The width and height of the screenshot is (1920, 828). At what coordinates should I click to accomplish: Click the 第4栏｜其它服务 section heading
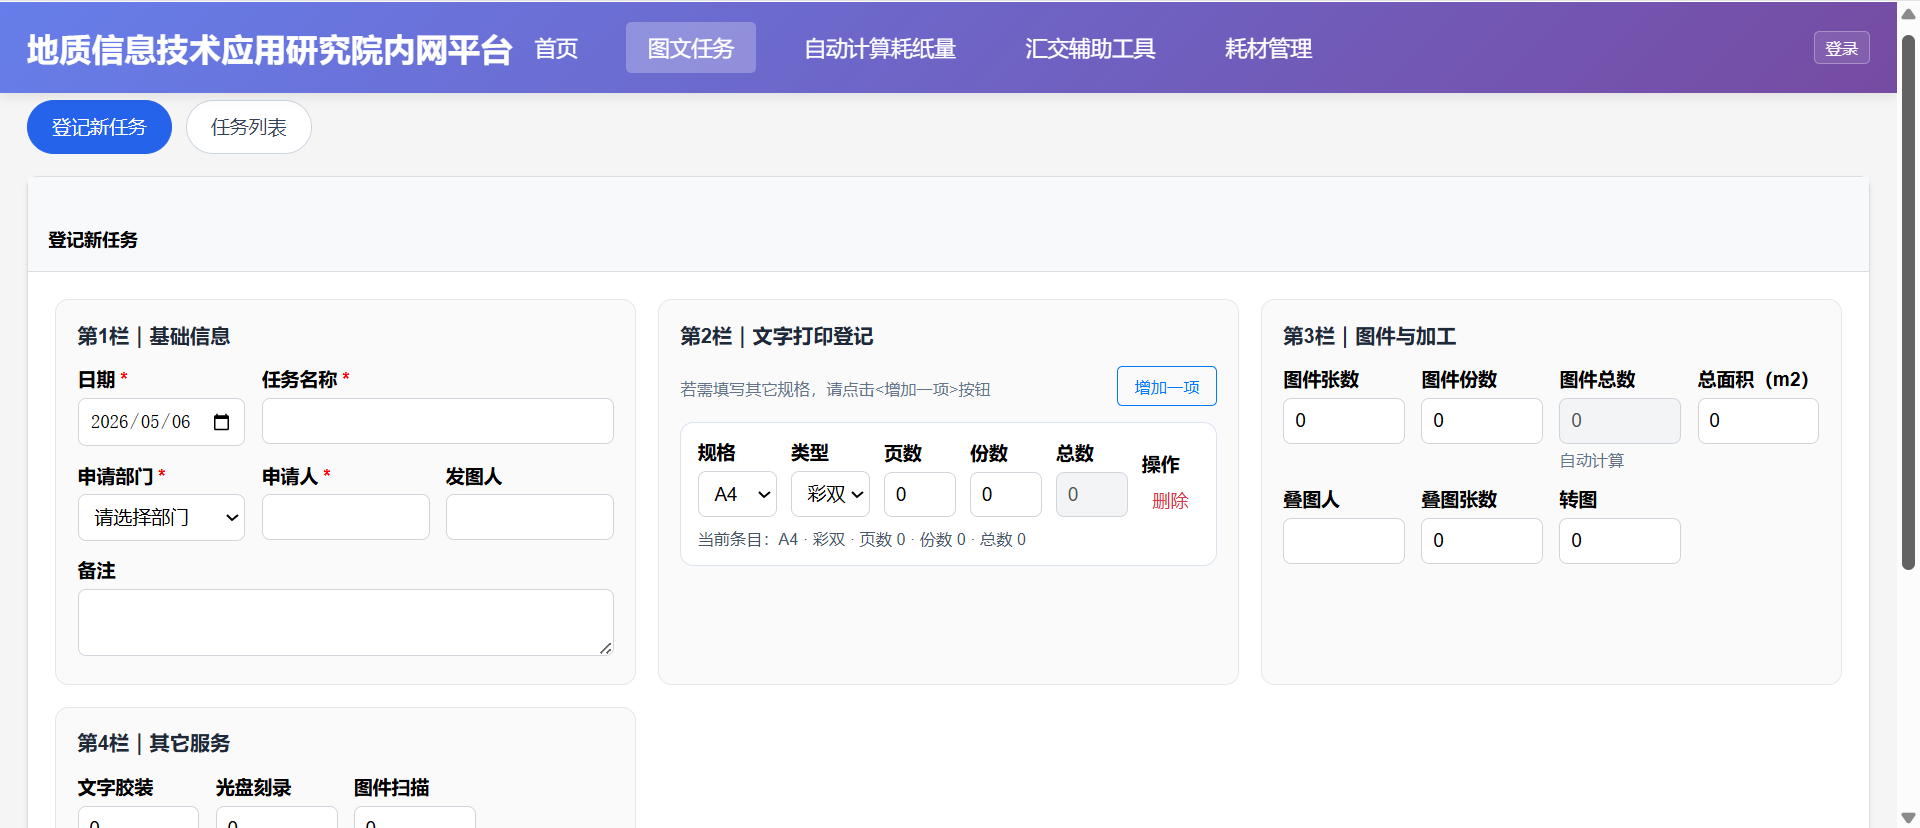[x=154, y=743]
